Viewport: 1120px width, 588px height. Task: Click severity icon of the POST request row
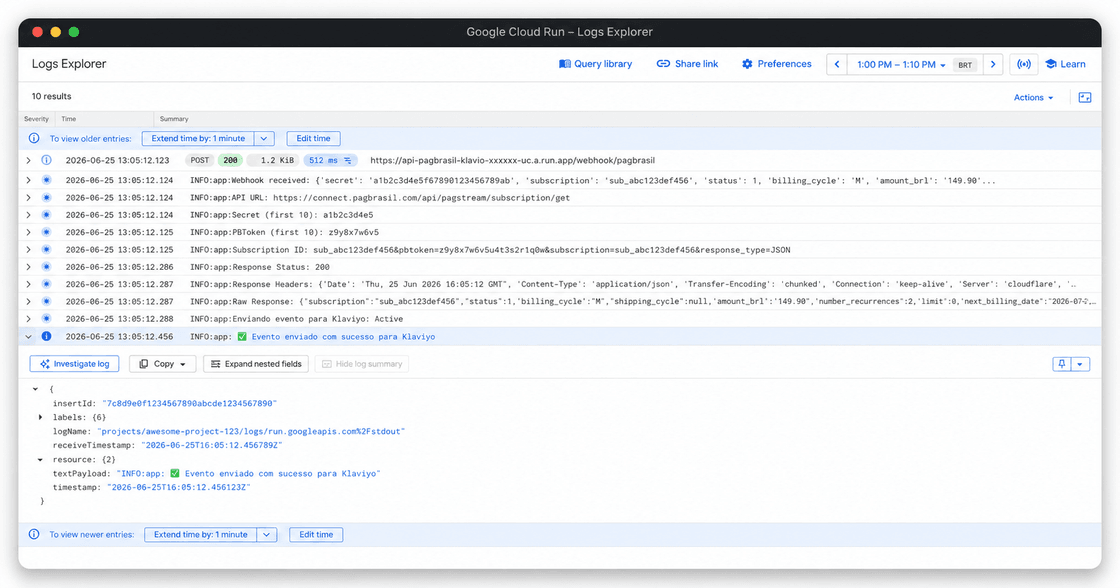(x=46, y=161)
